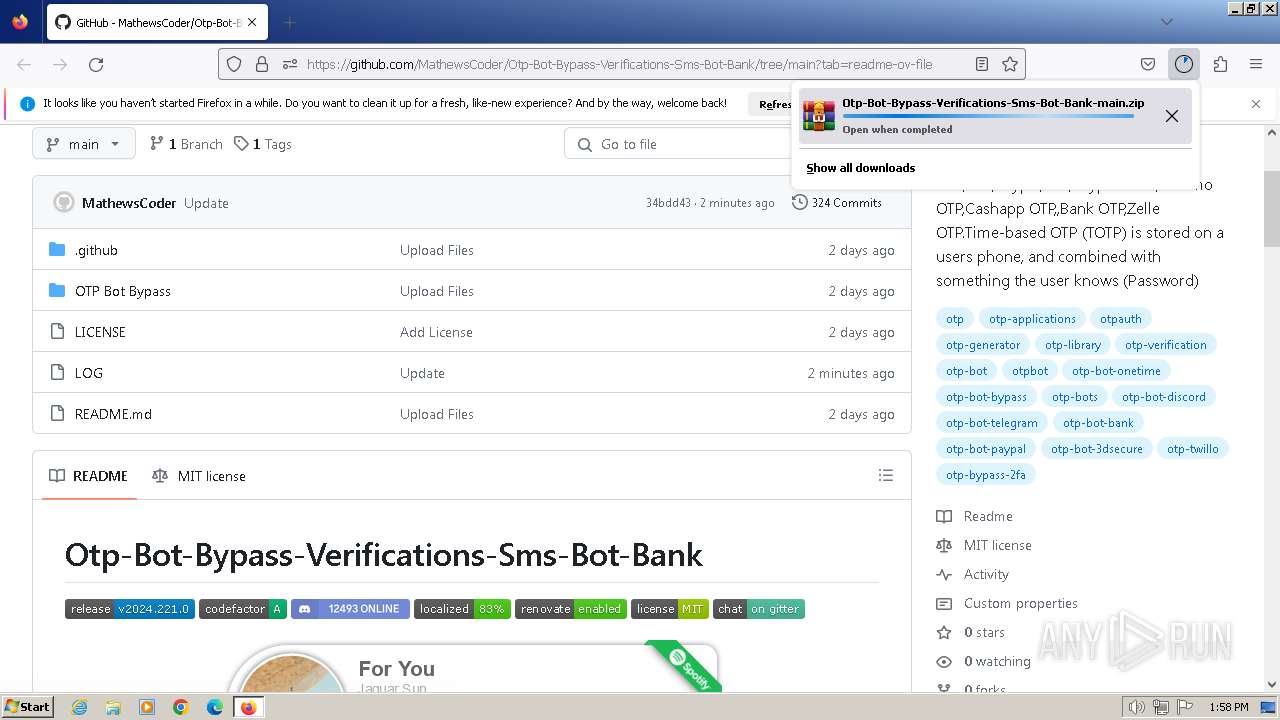
Task: Open Microsoft Edge from taskbar
Action: pyautogui.click(x=215, y=707)
